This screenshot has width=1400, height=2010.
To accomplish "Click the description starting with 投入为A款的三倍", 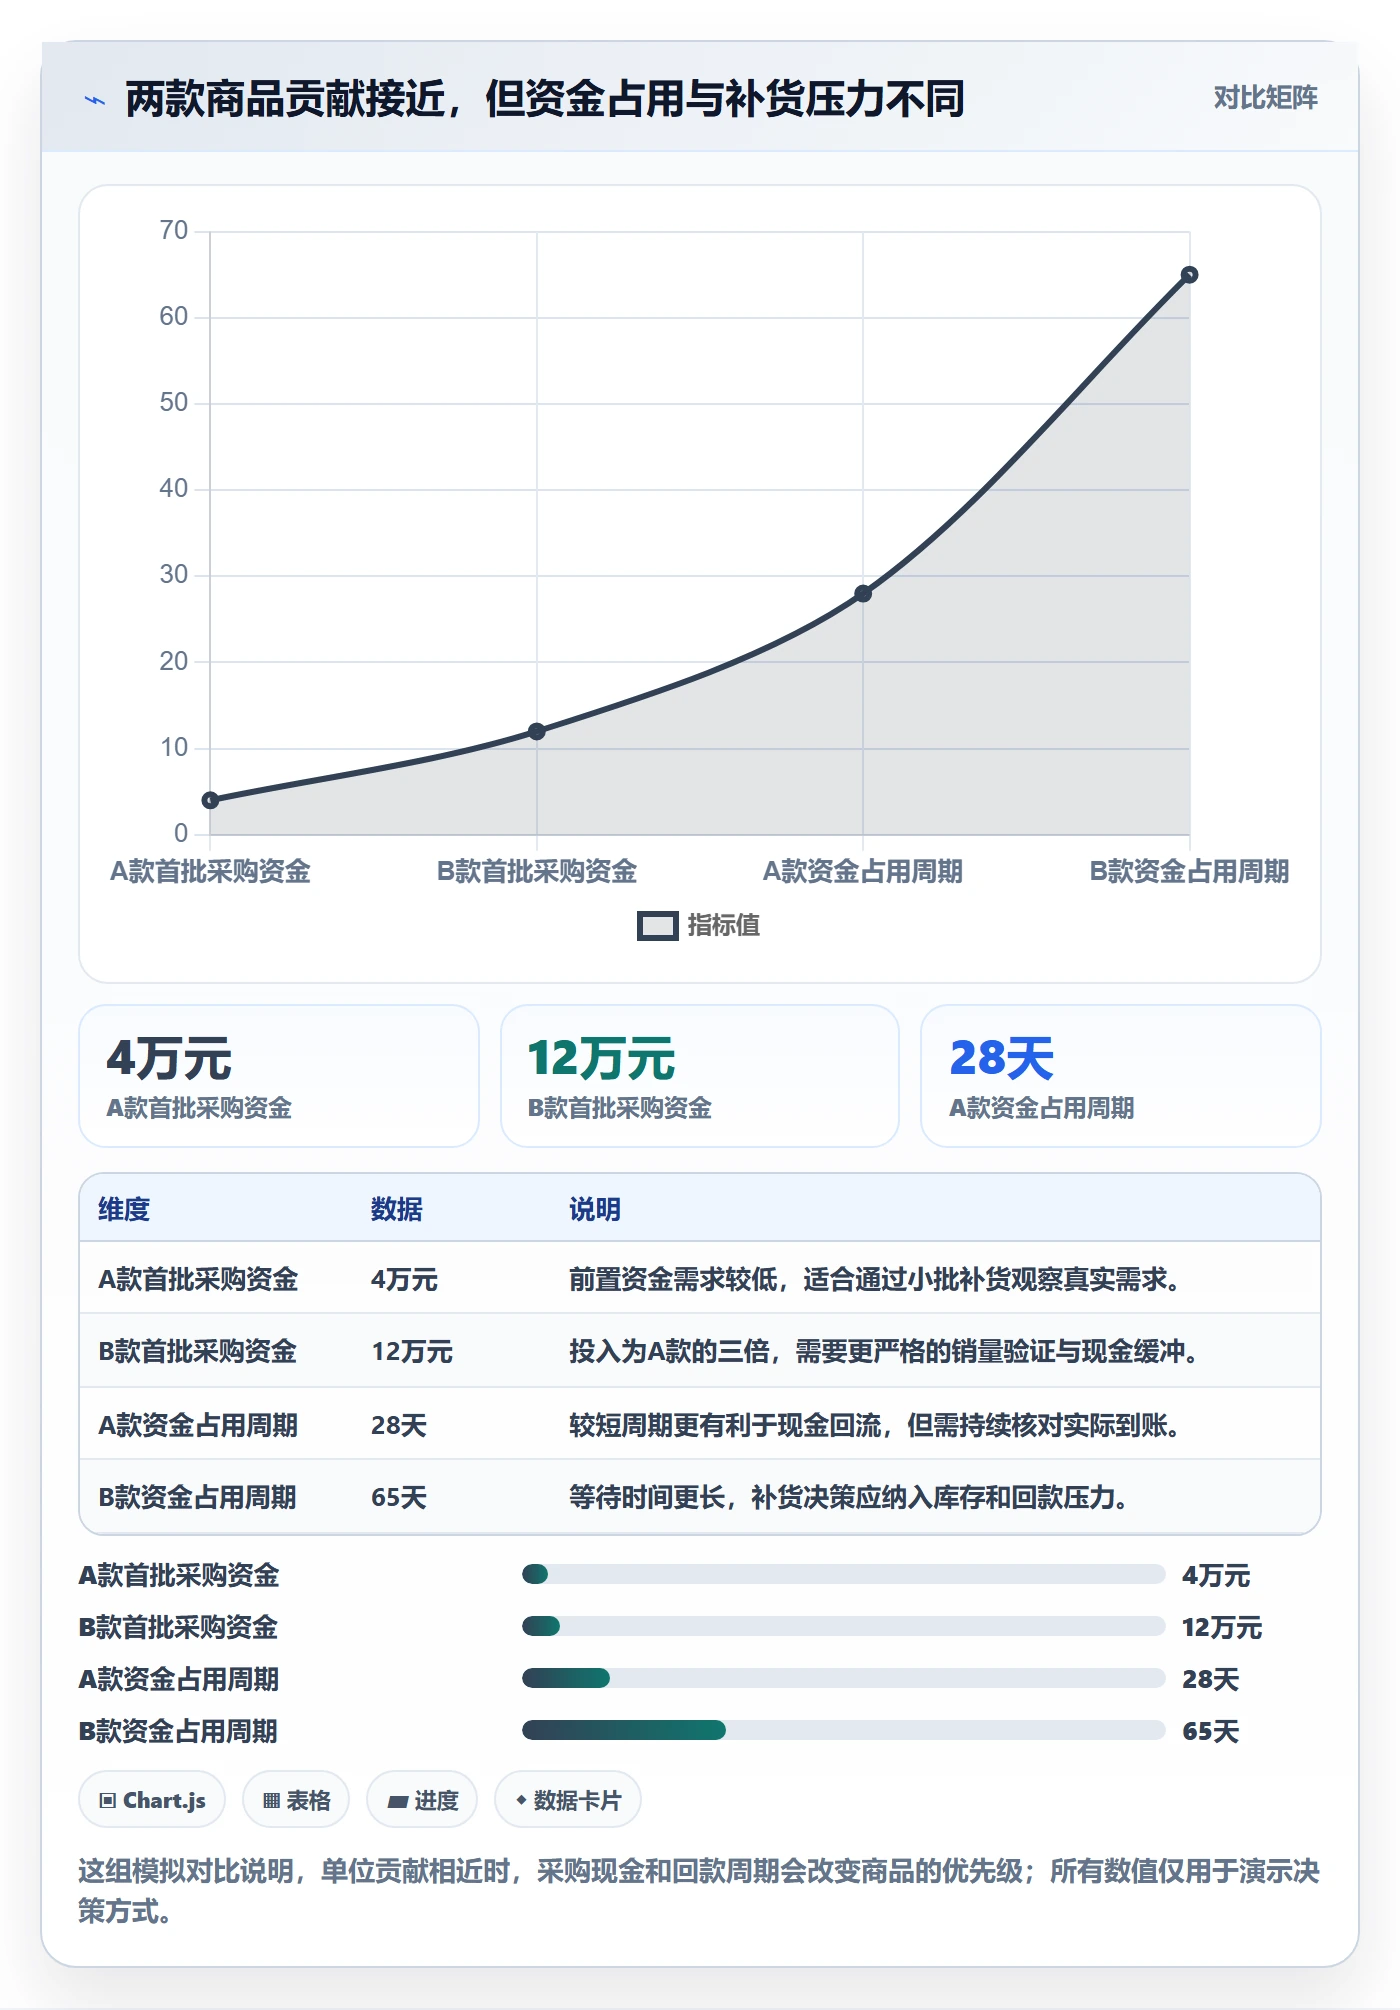I will tap(884, 1352).
